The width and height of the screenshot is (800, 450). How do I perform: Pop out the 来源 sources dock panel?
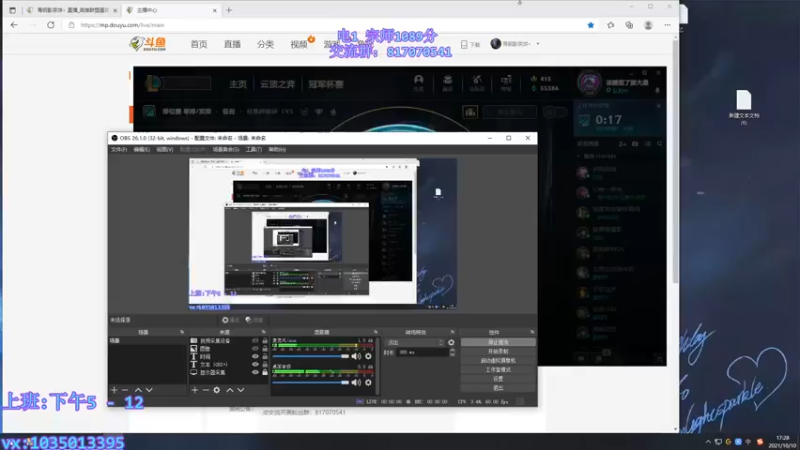pos(263,332)
